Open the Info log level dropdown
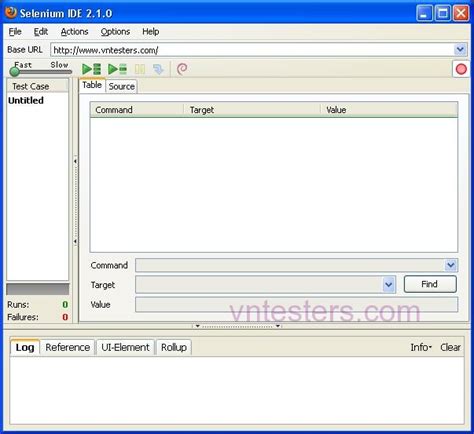Viewport: 474px width, 434px height. click(x=421, y=347)
